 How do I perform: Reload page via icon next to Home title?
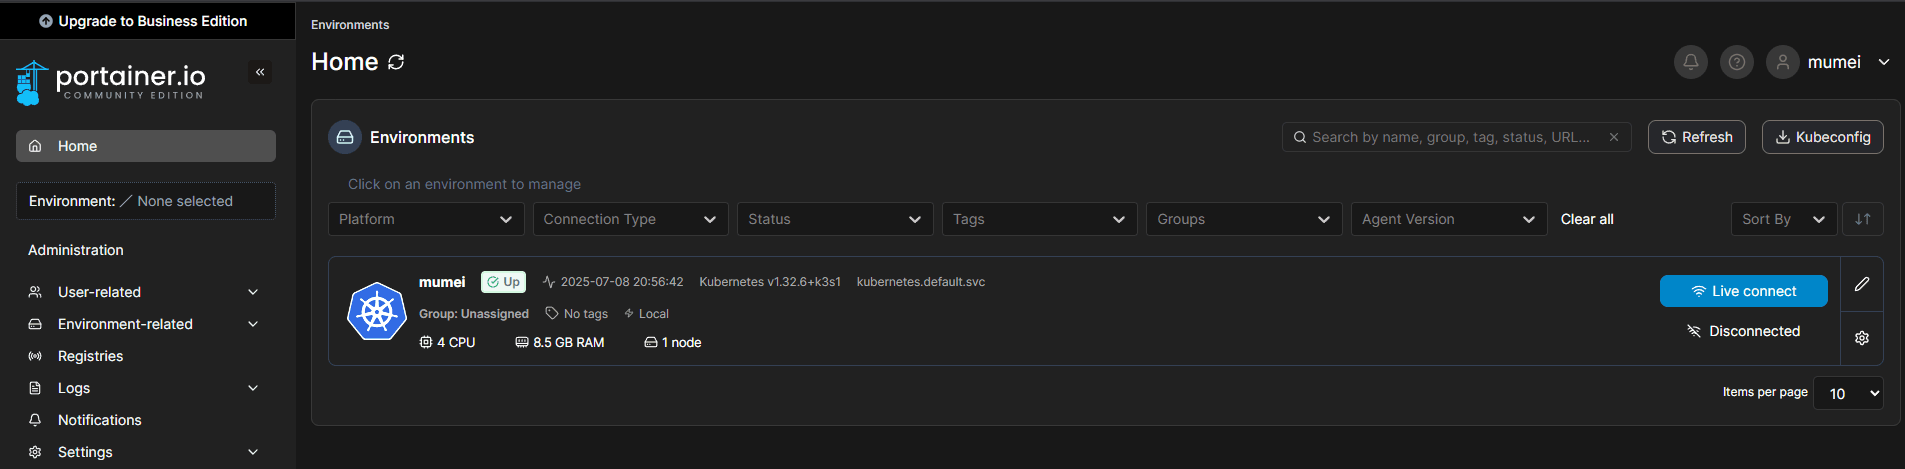tap(396, 62)
